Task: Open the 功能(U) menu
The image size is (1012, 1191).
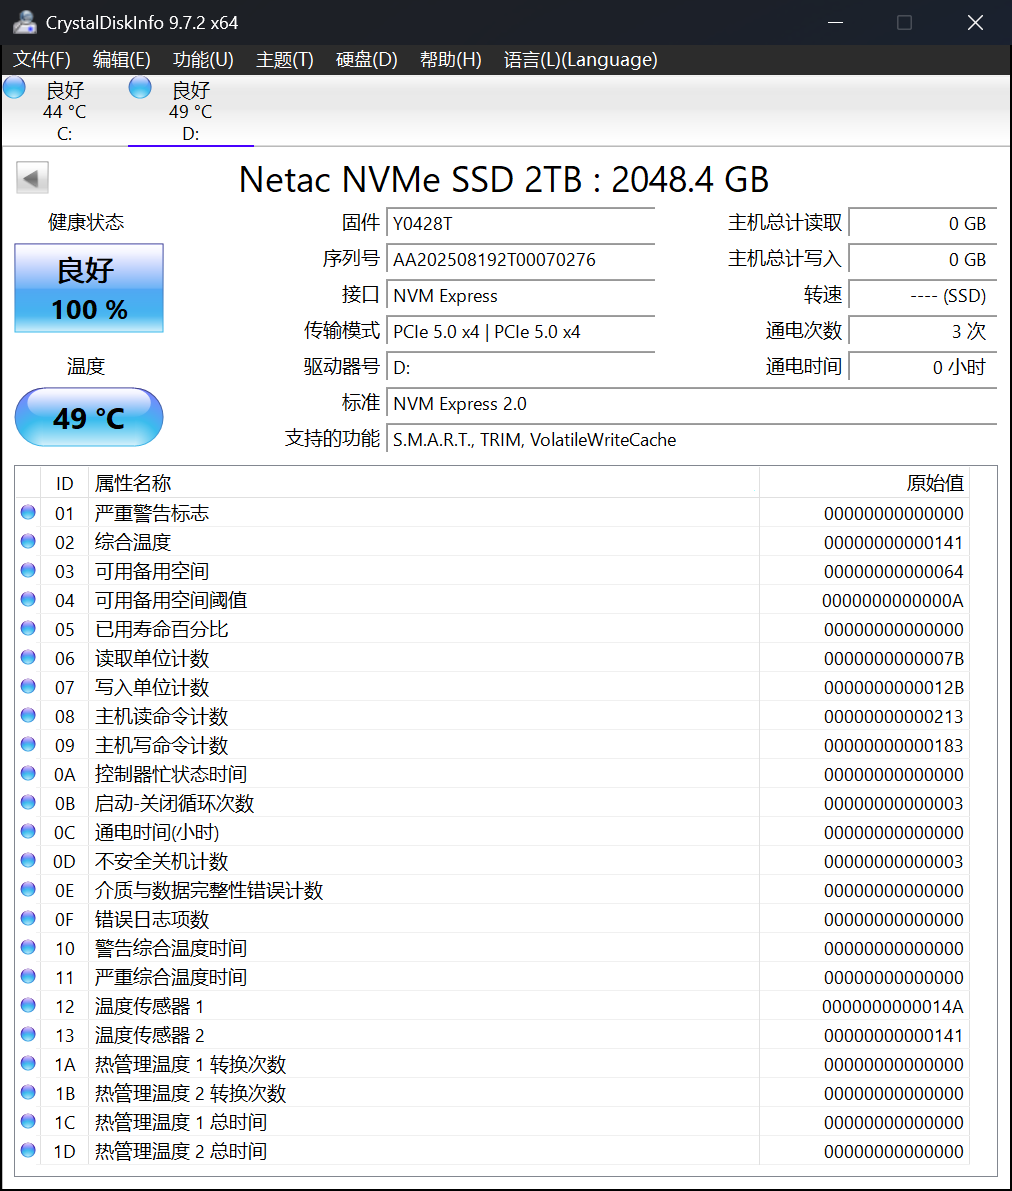Action: click(202, 60)
